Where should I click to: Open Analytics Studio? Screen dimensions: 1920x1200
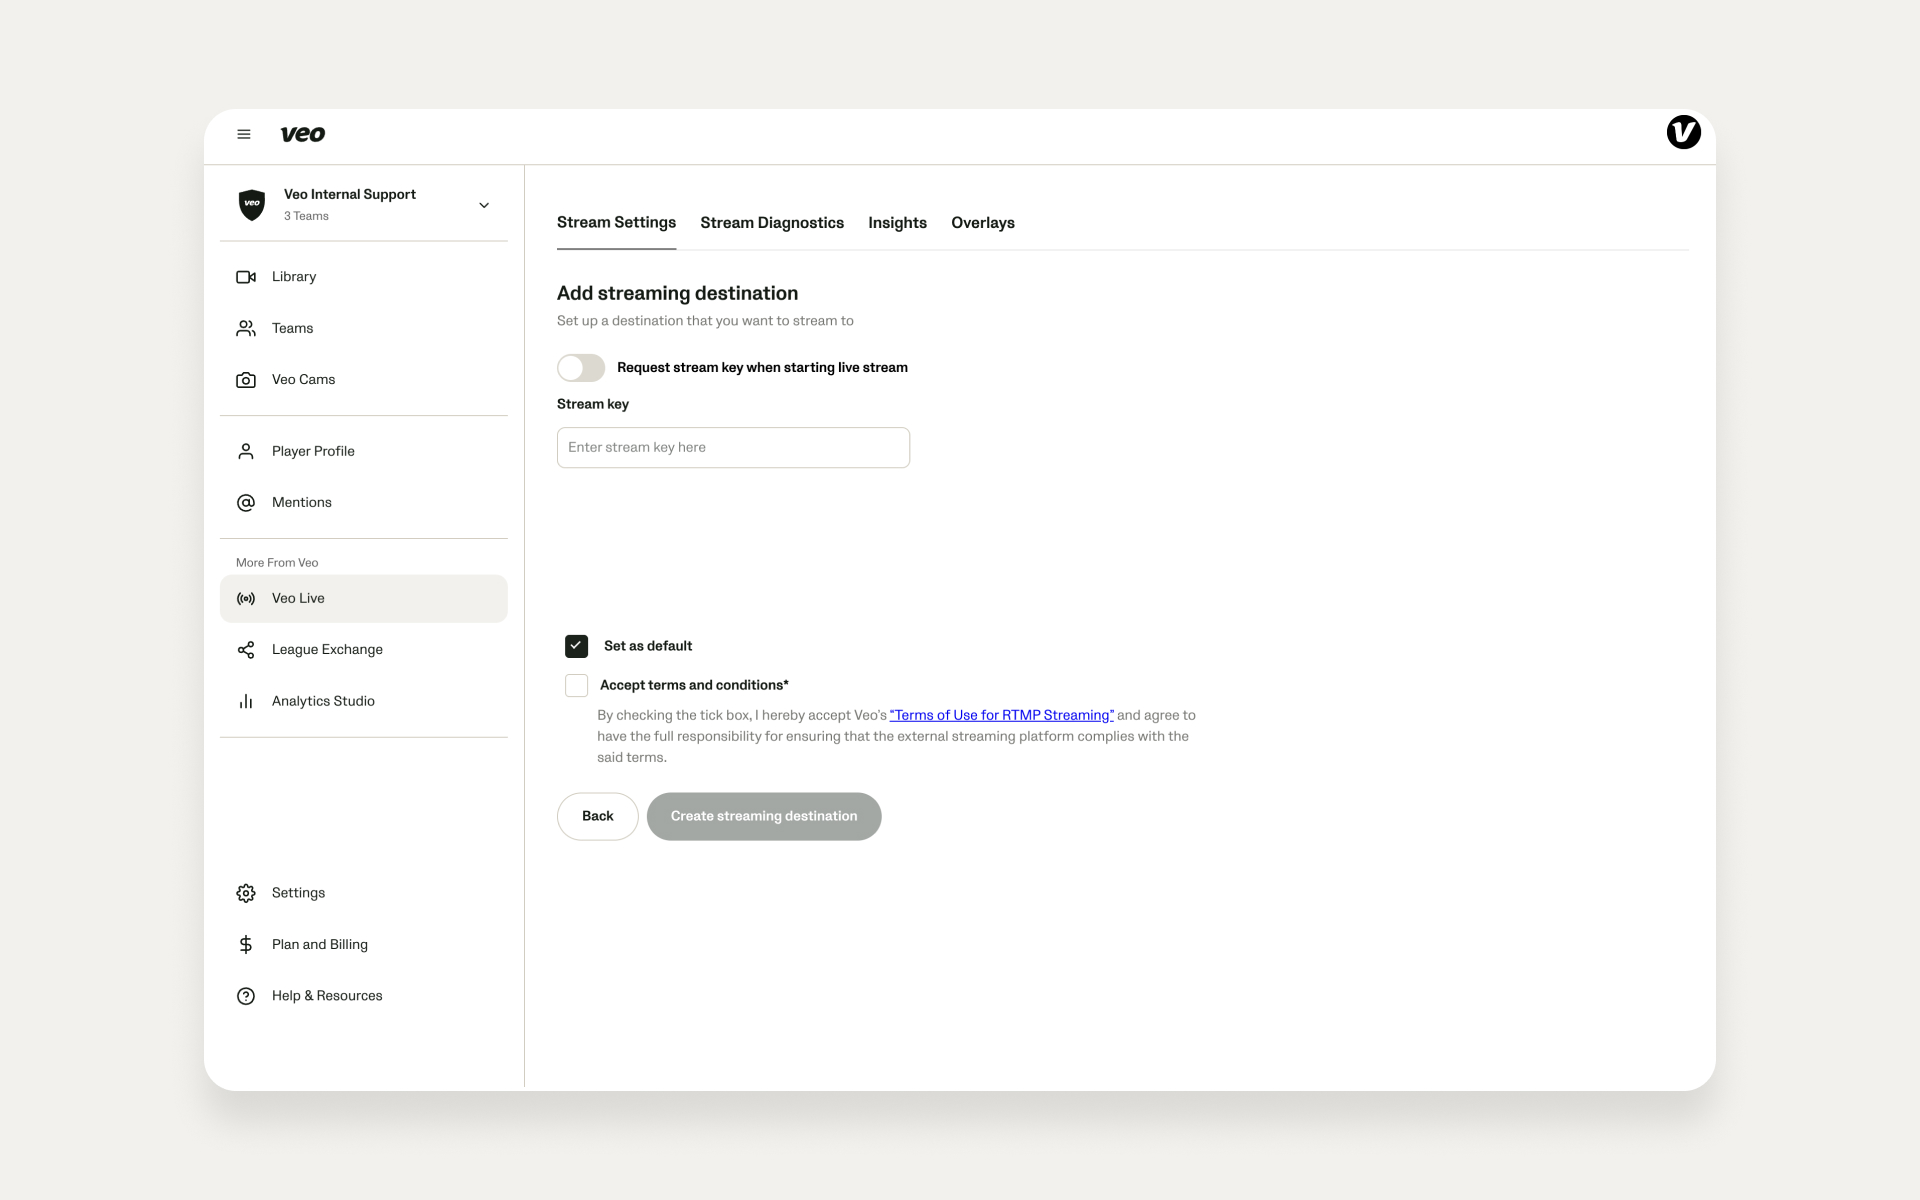point(364,701)
